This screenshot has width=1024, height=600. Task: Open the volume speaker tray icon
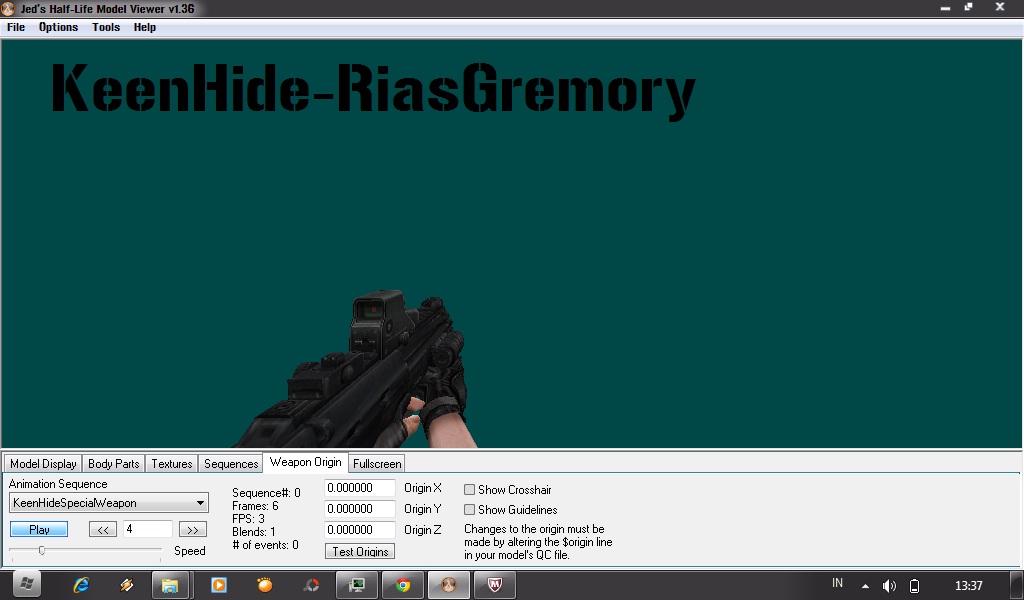coord(889,586)
